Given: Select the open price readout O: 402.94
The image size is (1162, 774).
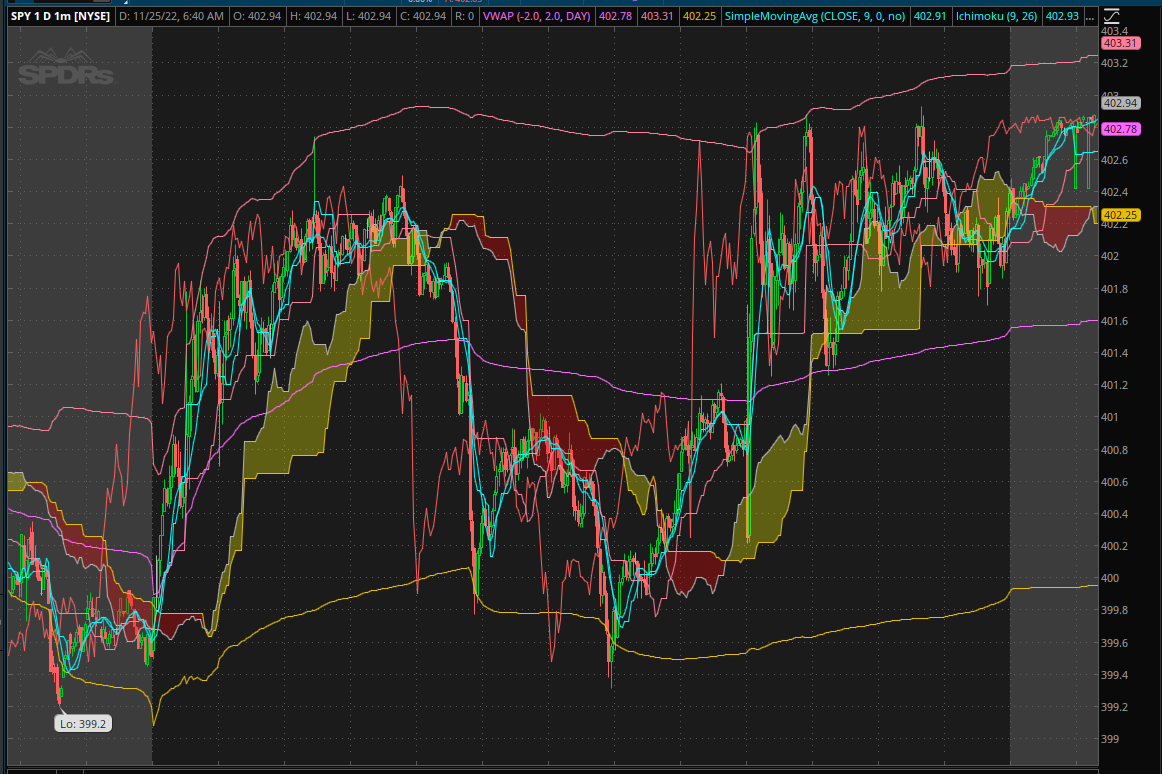Looking at the screenshot, I should point(257,16).
